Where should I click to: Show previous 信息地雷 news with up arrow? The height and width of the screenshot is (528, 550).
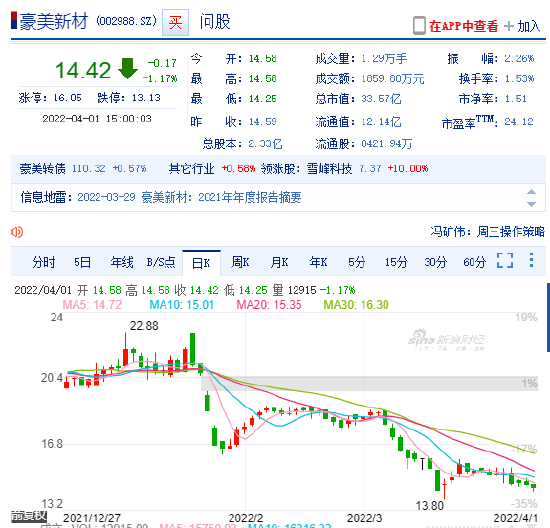[531, 192]
